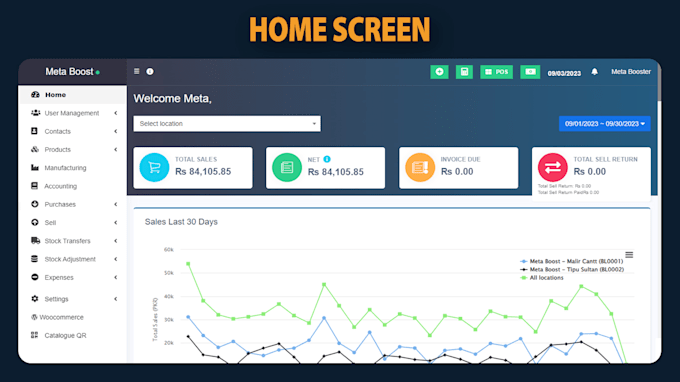Viewport: 680px width, 382px height.
Task: Toggle Meta Boost – Malir Cantt legend series
Action: 572,261
